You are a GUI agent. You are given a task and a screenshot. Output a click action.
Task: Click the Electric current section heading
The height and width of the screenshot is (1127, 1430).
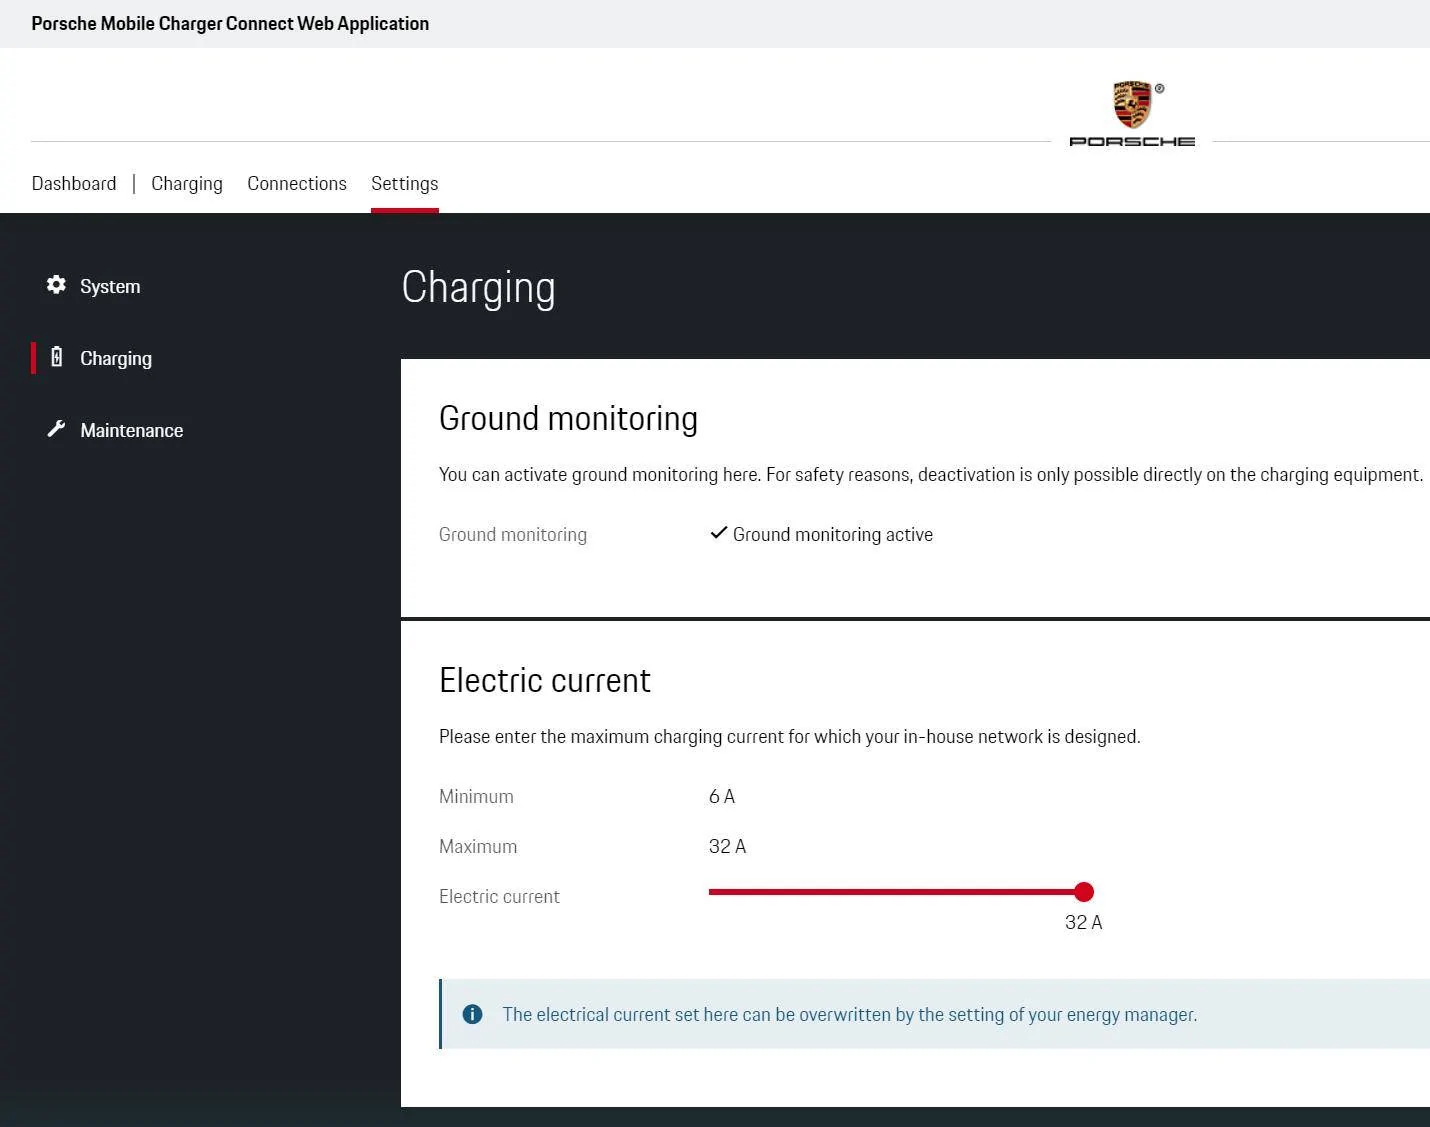tap(545, 680)
